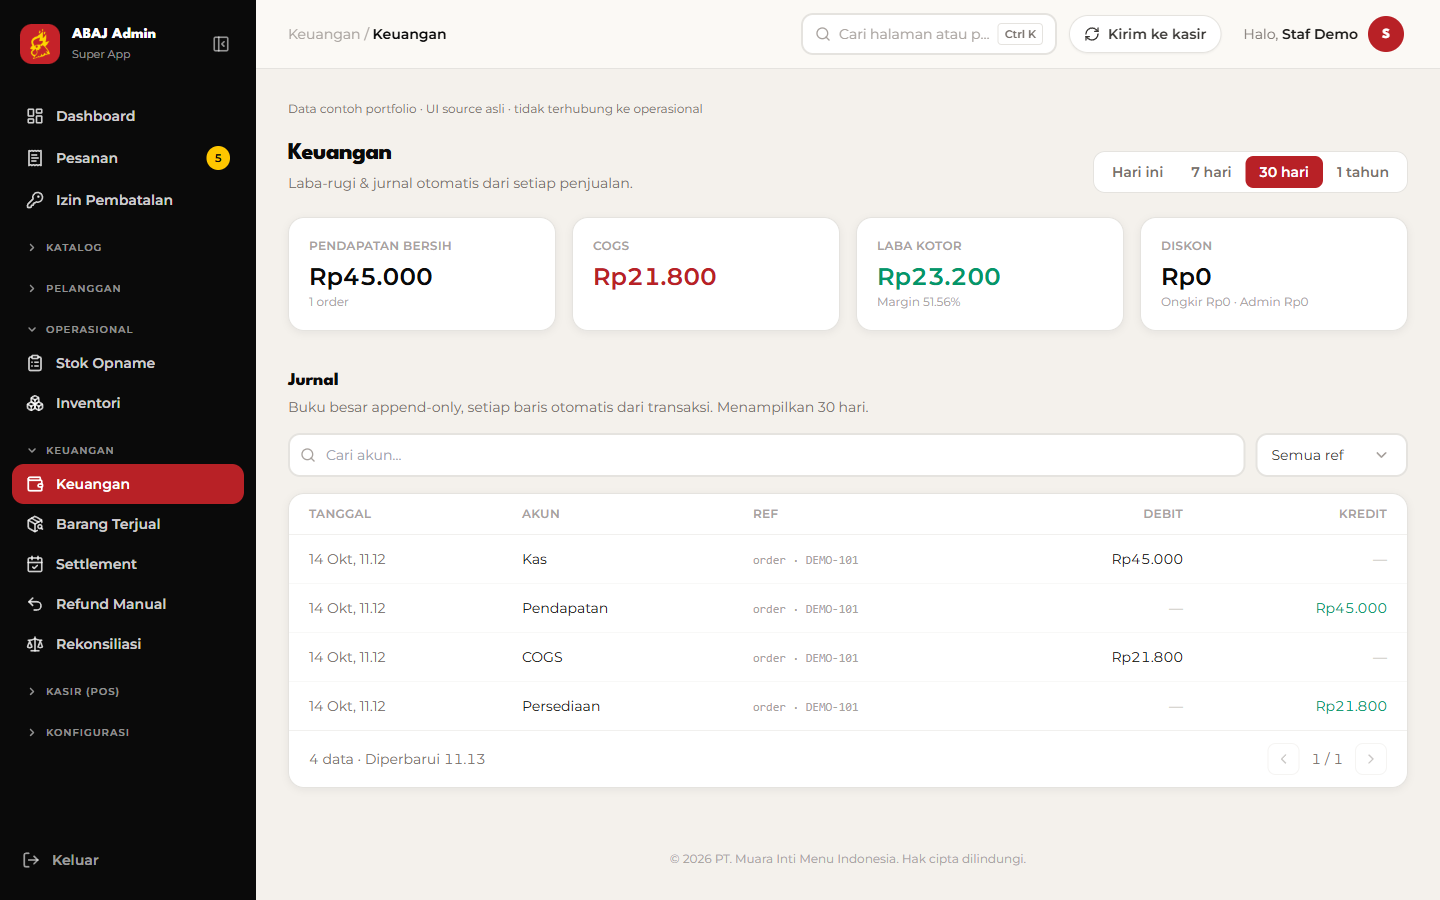Click the Settlement calendar icon
This screenshot has height=900, width=1440.
pyautogui.click(x=35, y=564)
